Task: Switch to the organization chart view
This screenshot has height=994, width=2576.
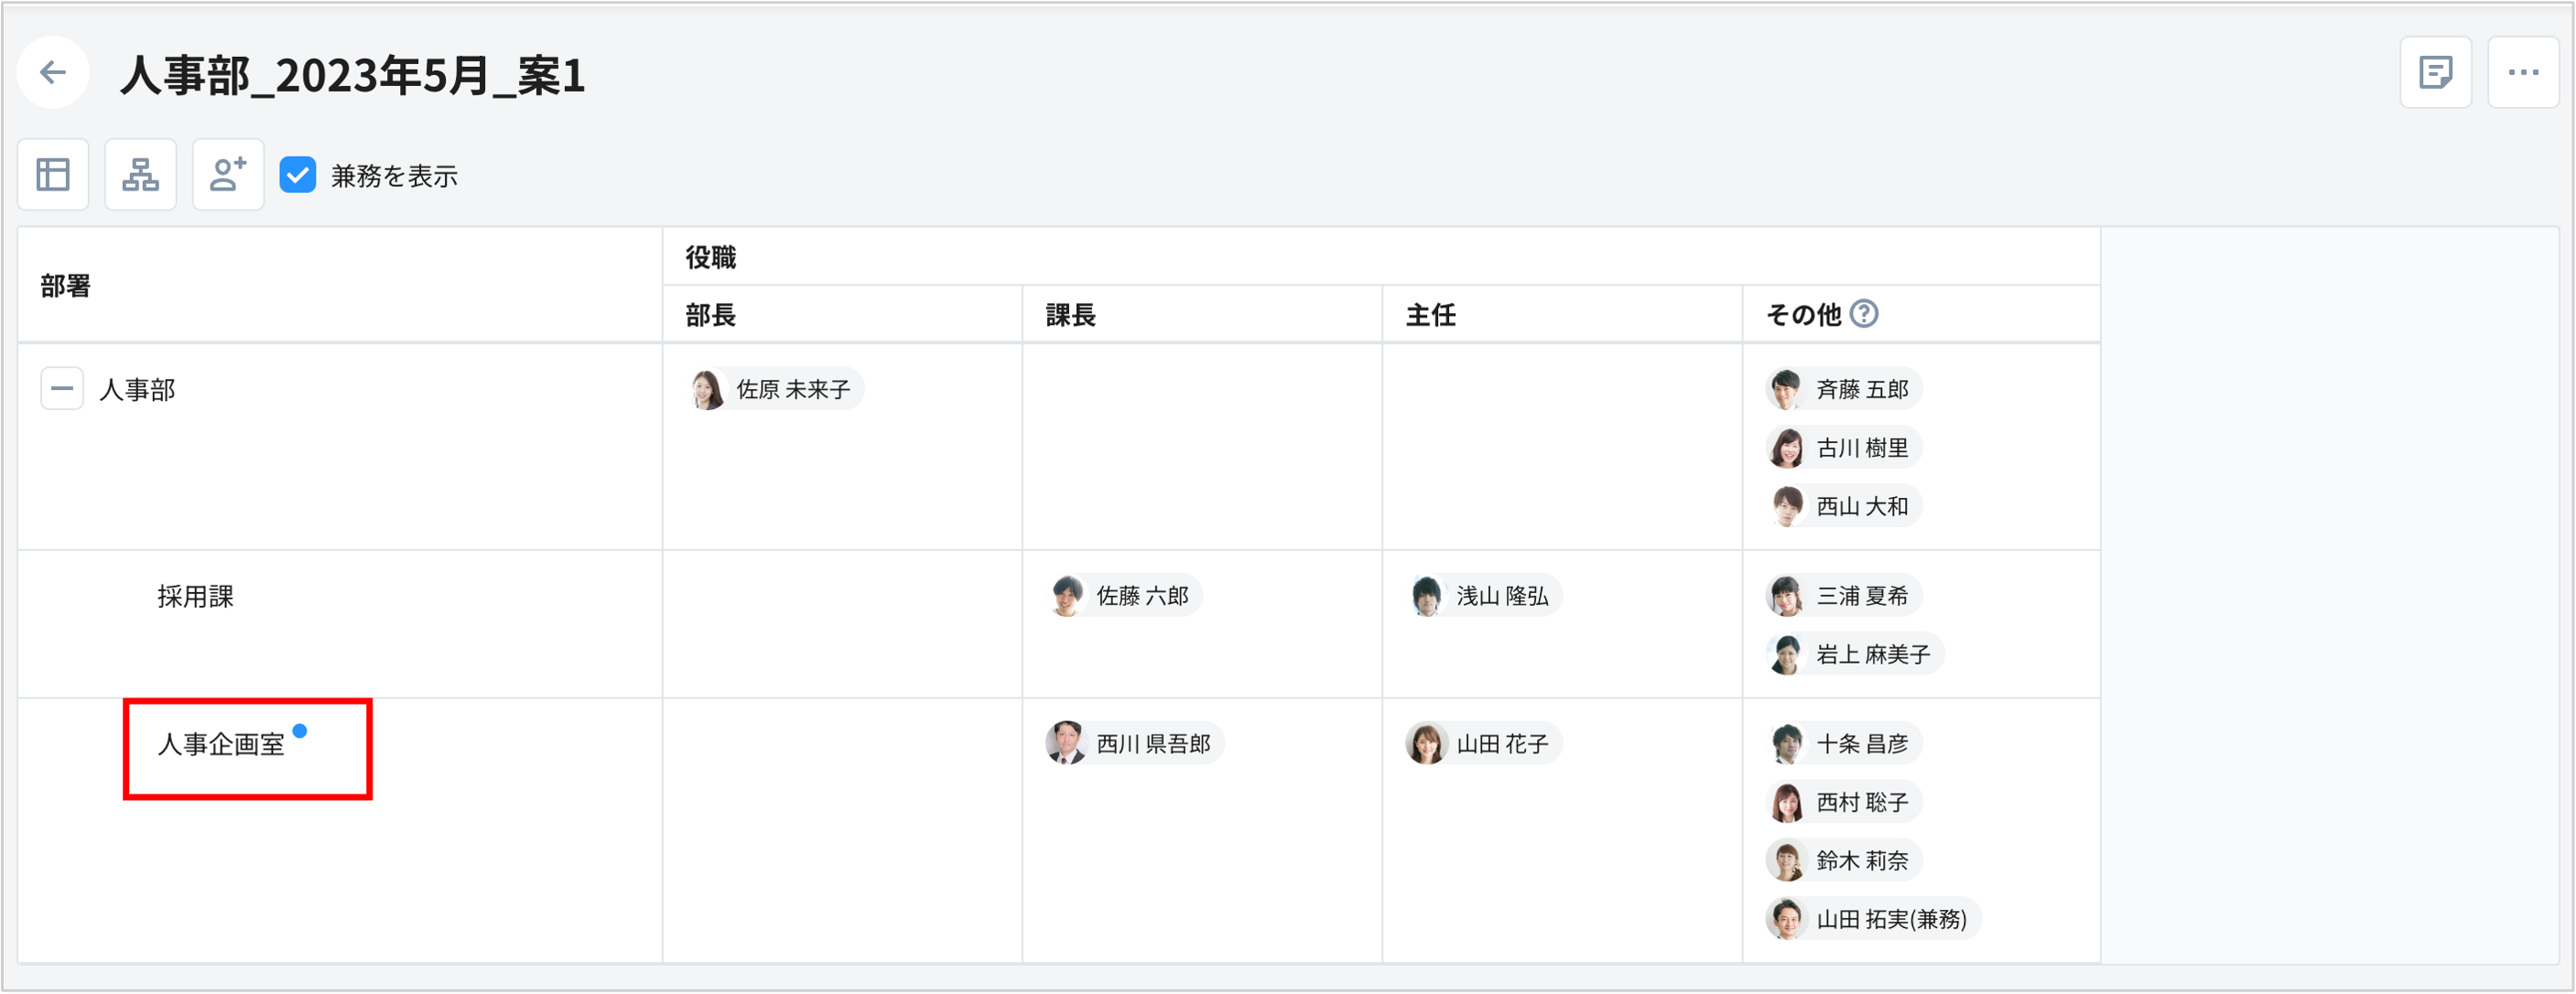Action: (x=140, y=174)
